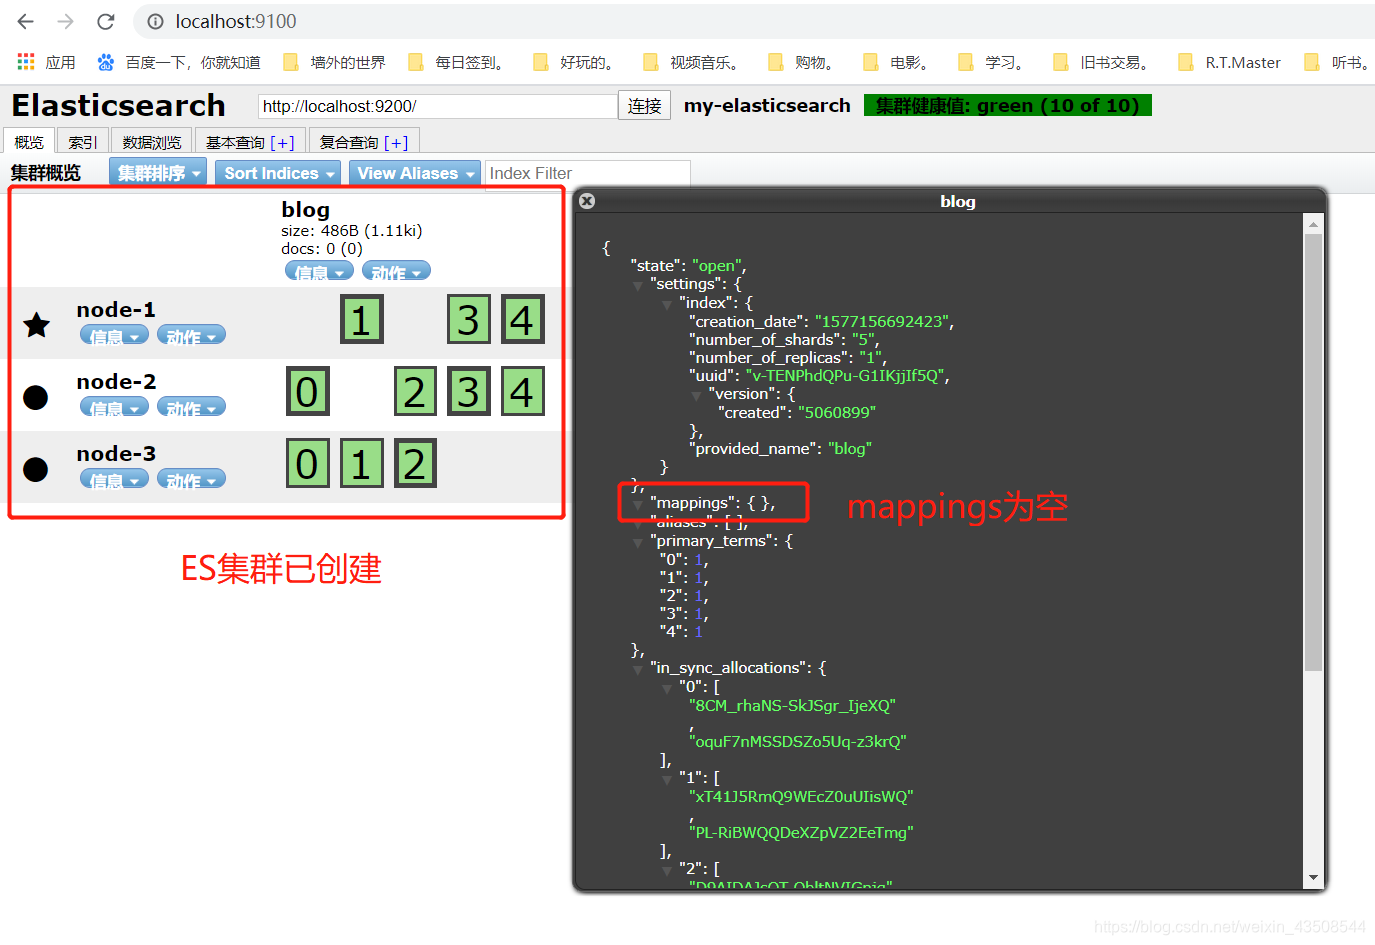Switch to the 索引 tab
This screenshot has height=945, width=1375.
(83, 142)
